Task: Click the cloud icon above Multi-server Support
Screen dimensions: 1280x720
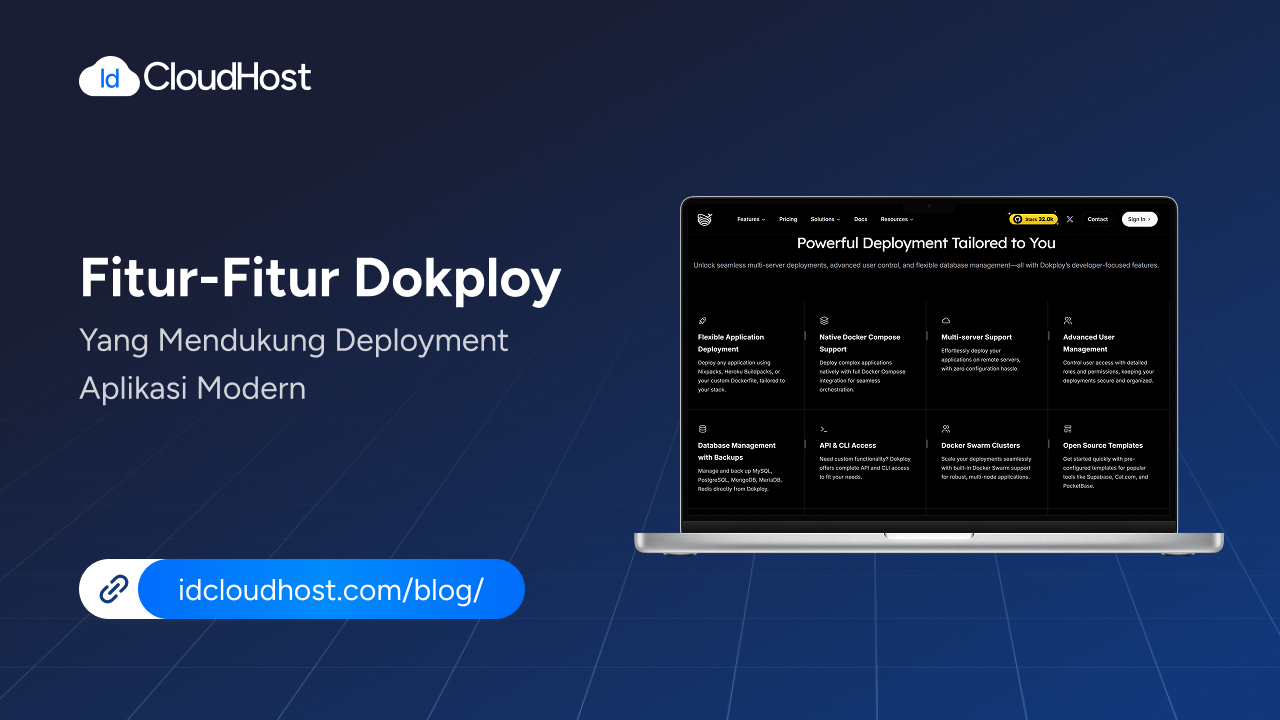Action: pos(946,321)
